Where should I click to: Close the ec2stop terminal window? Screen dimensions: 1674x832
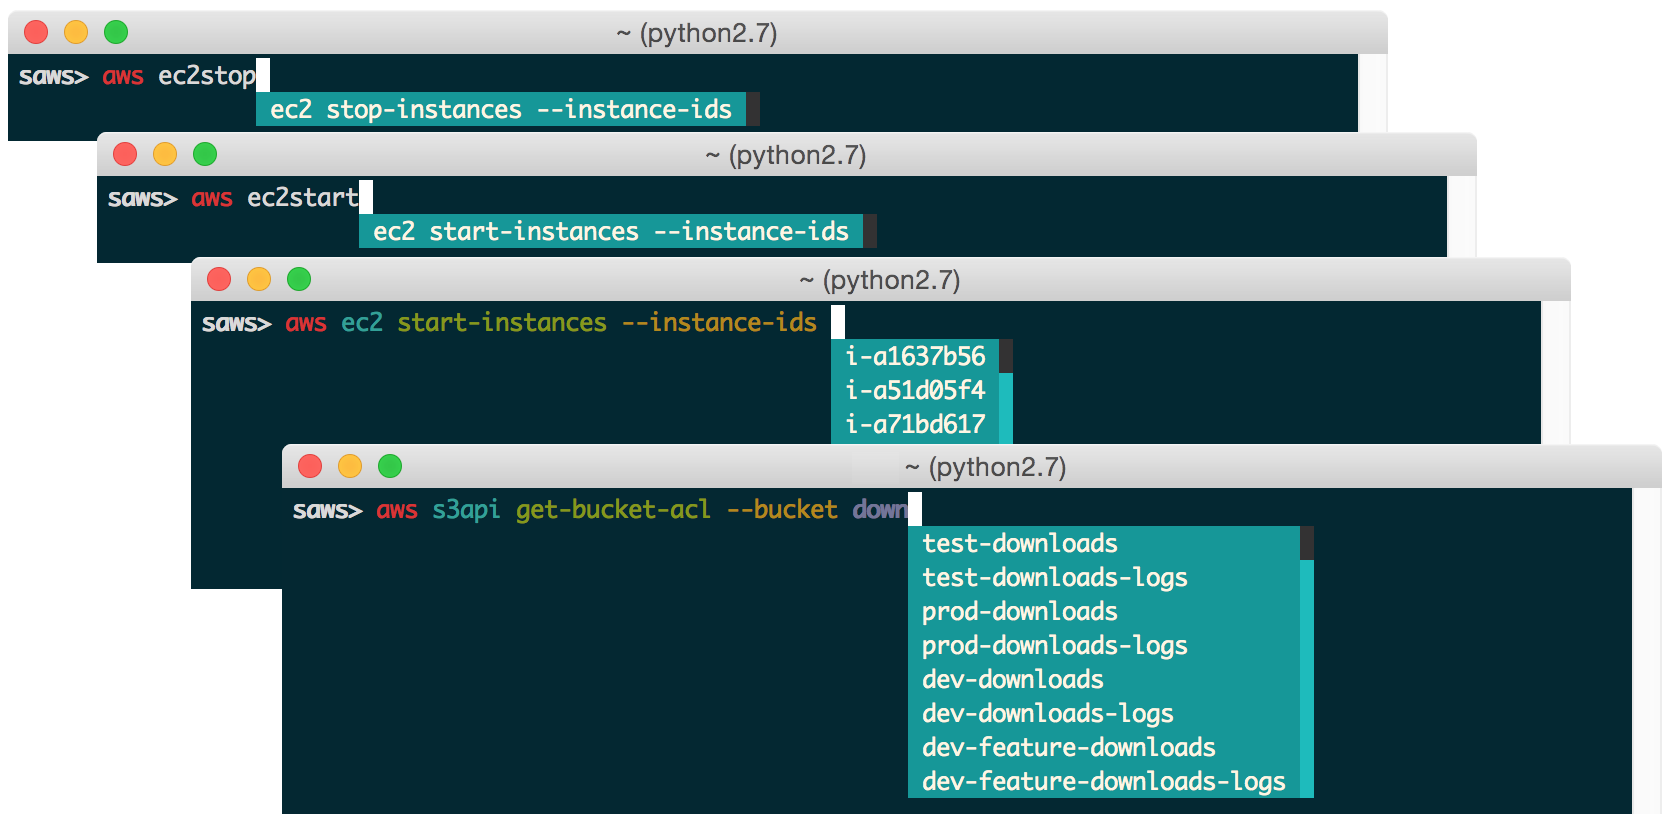click(36, 32)
